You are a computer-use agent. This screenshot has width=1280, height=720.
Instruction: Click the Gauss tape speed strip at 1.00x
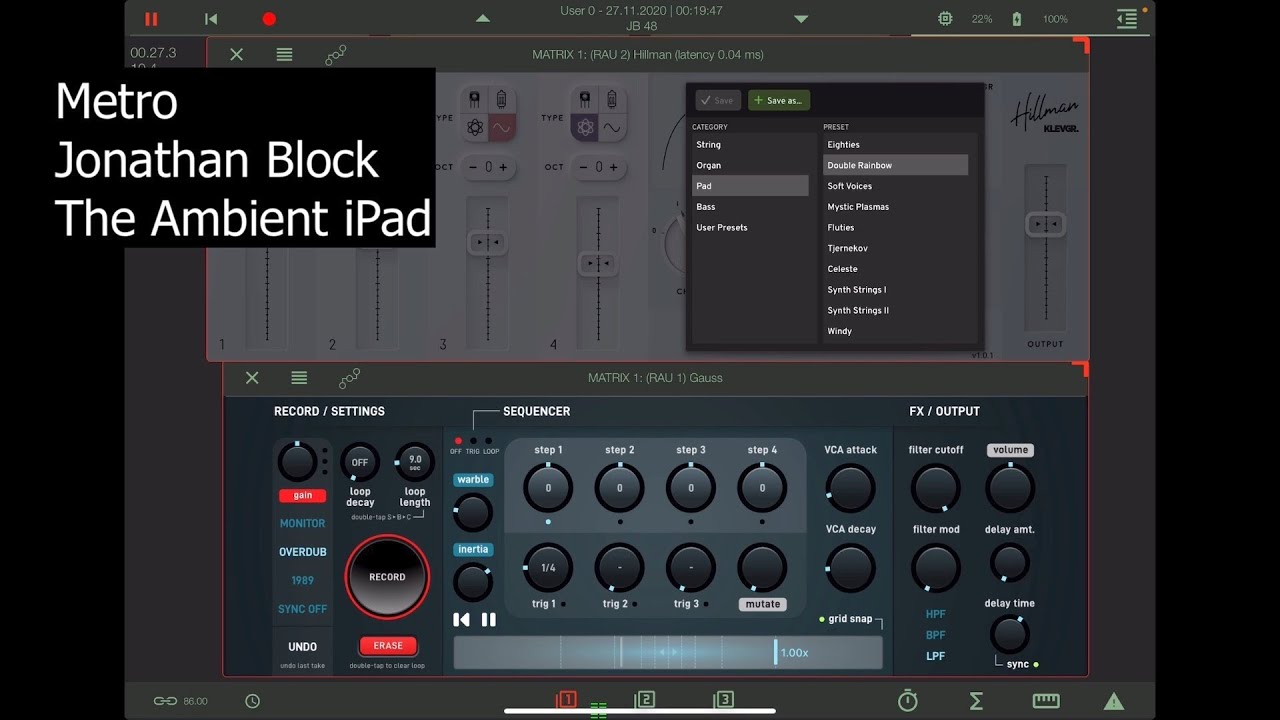pos(668,652)
